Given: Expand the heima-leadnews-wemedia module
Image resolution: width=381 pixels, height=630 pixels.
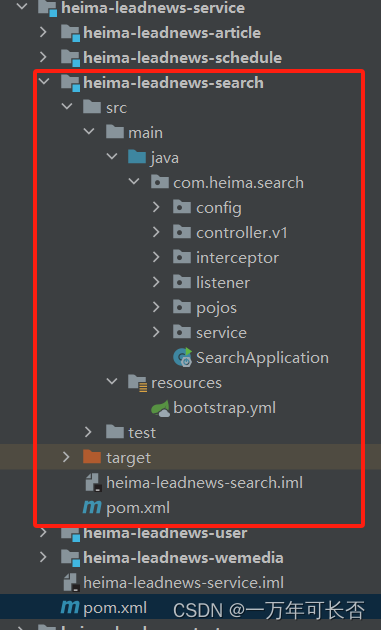Looking at the screenshot, I should point(43,557).
